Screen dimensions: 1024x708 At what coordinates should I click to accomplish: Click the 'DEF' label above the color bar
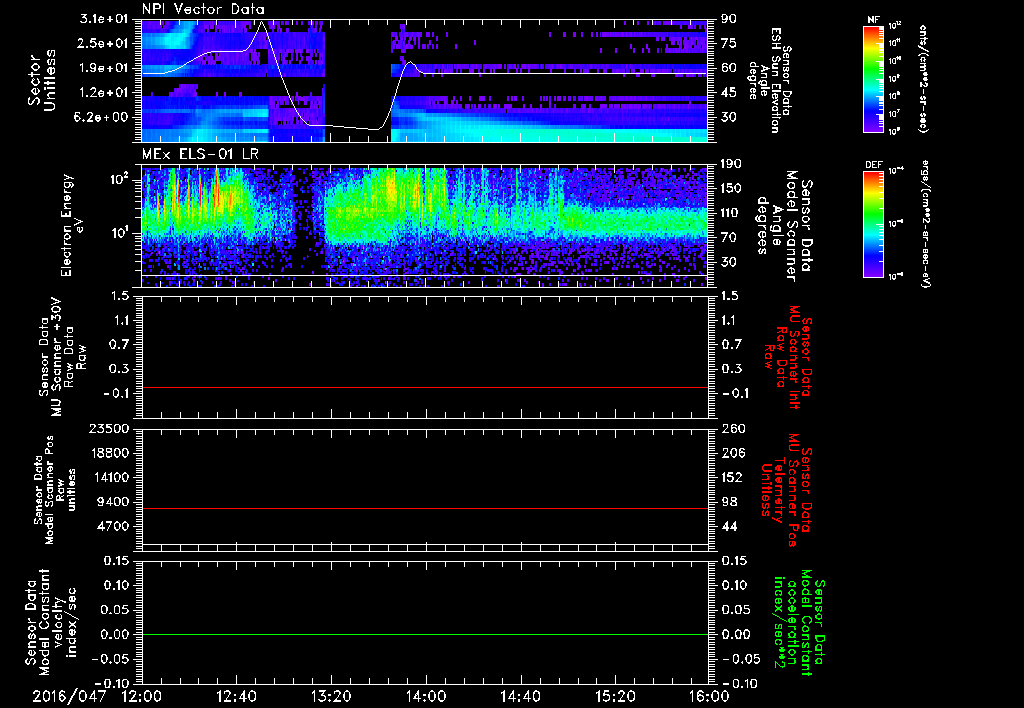click(x=873, y=165)
